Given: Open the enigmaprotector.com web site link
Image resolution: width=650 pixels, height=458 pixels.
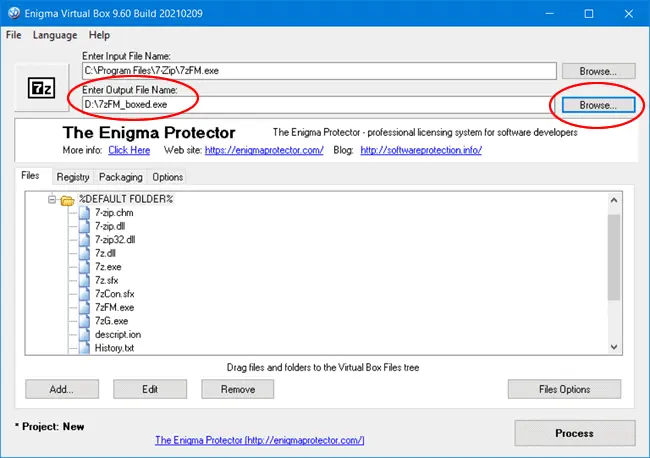Looking at the screenshot, I should (264, 150).
